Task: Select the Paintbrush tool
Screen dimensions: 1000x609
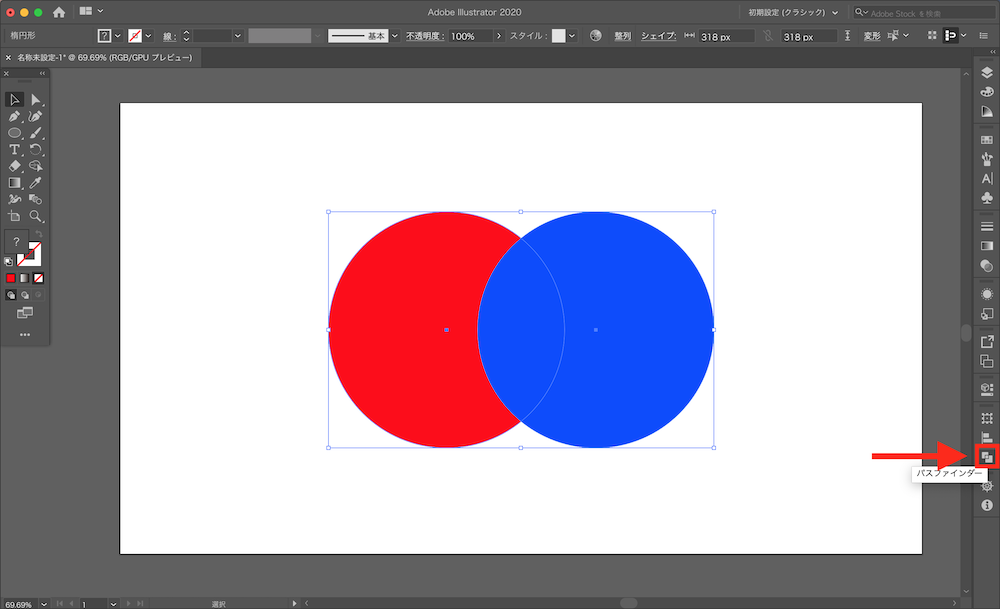Action: coord(36,133)
